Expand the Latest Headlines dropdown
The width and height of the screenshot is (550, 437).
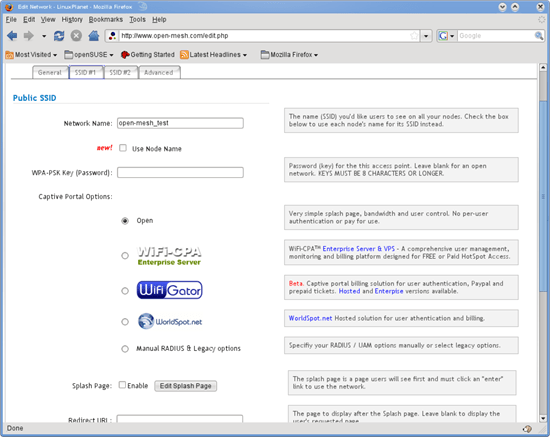click(244, 55)
